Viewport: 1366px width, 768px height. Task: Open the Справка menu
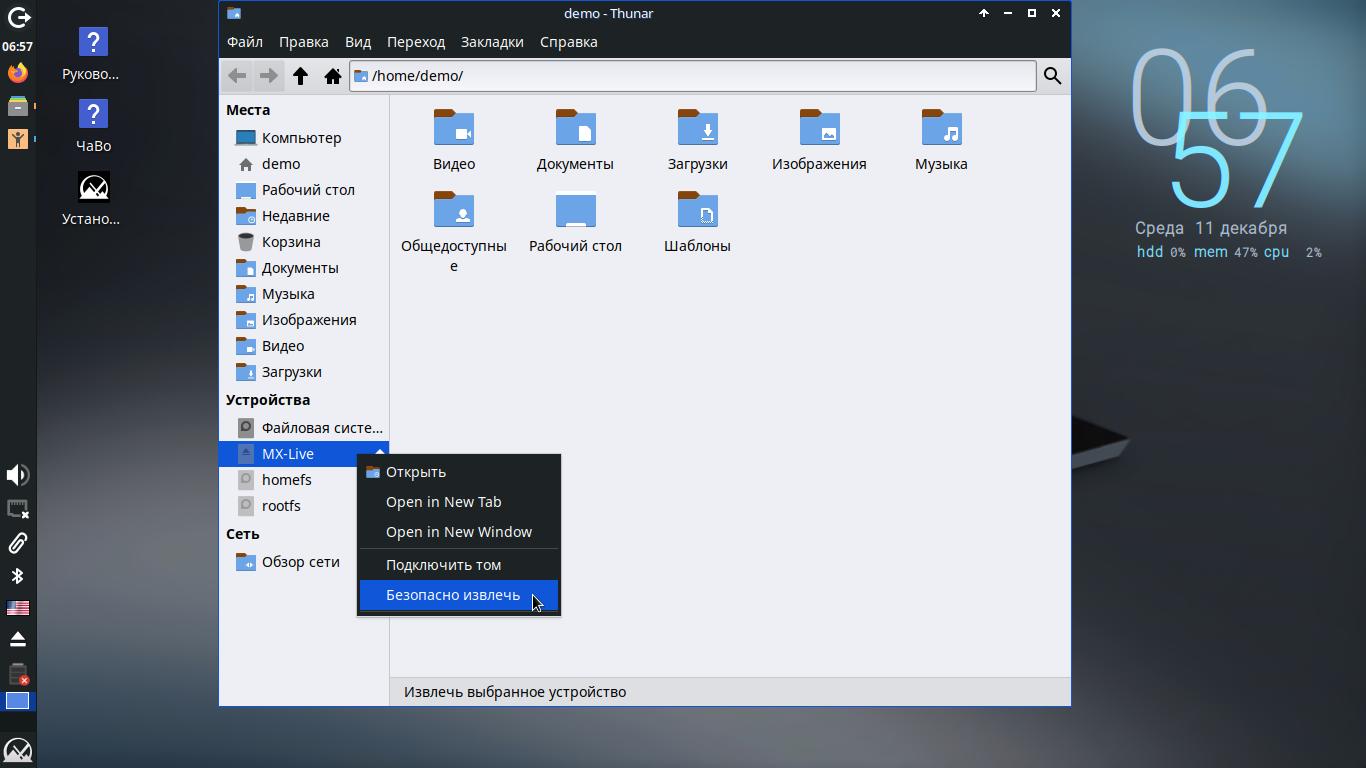(569, 42)
